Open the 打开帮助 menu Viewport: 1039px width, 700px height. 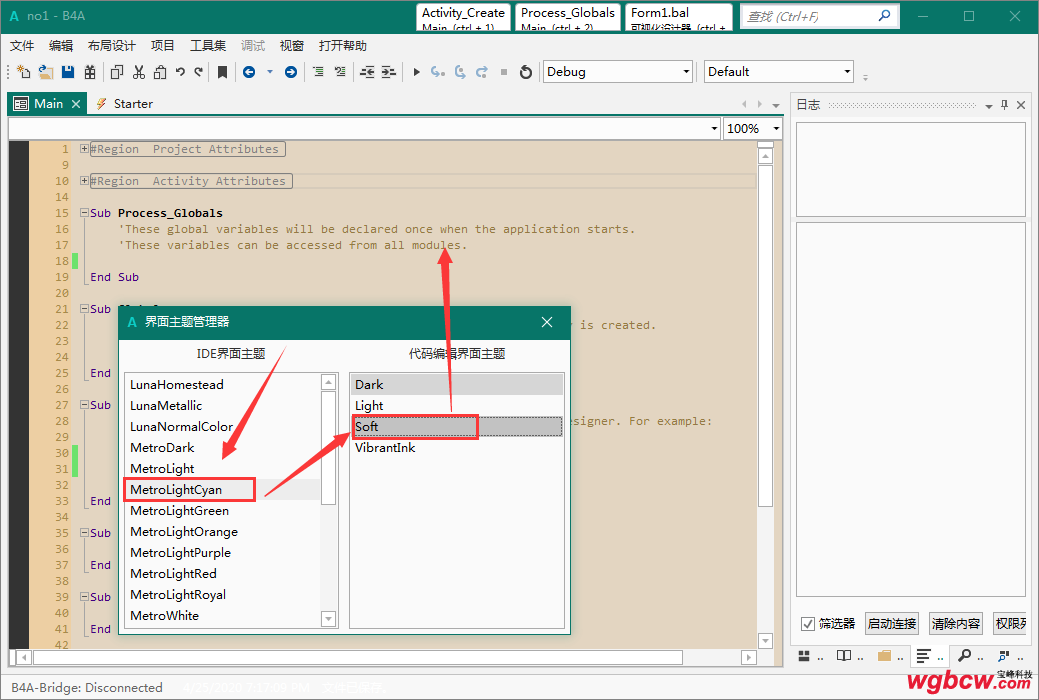343,46
